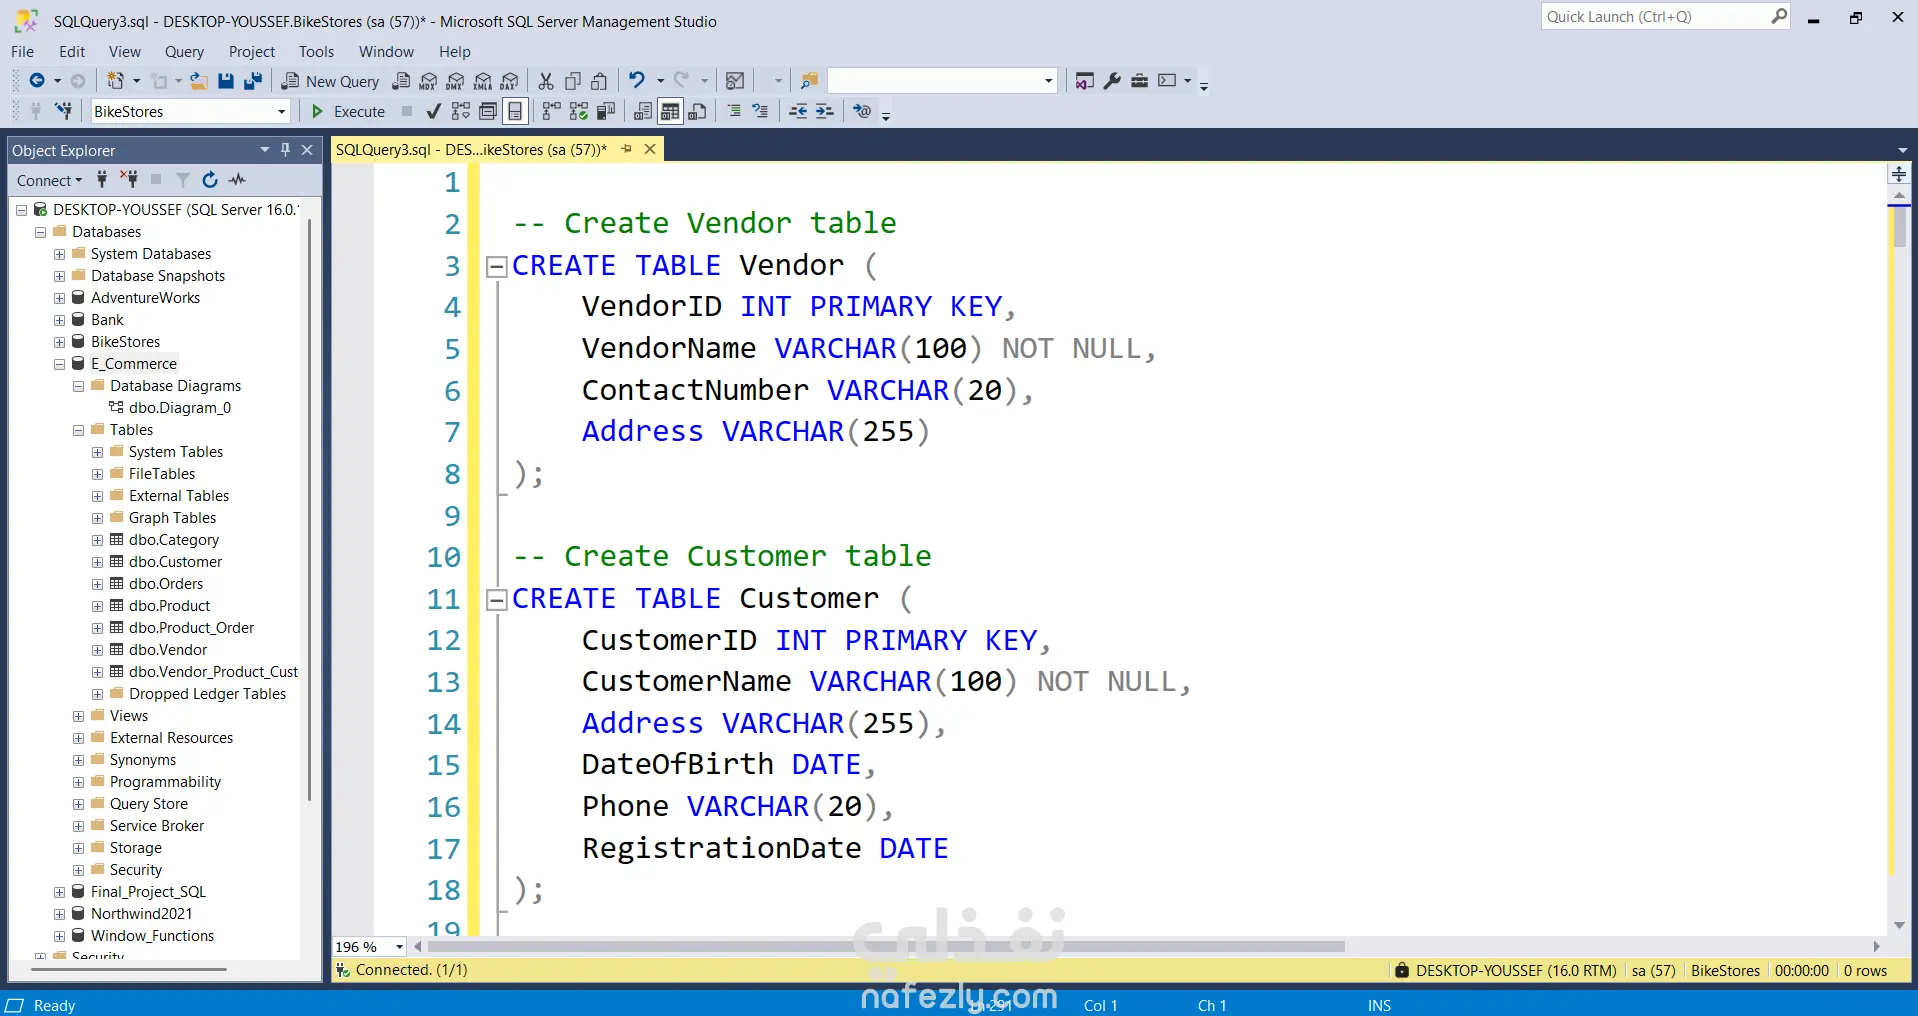Open the empty Find combo box dropdown
The image size is (1918, 1016).
(1048, 81)
